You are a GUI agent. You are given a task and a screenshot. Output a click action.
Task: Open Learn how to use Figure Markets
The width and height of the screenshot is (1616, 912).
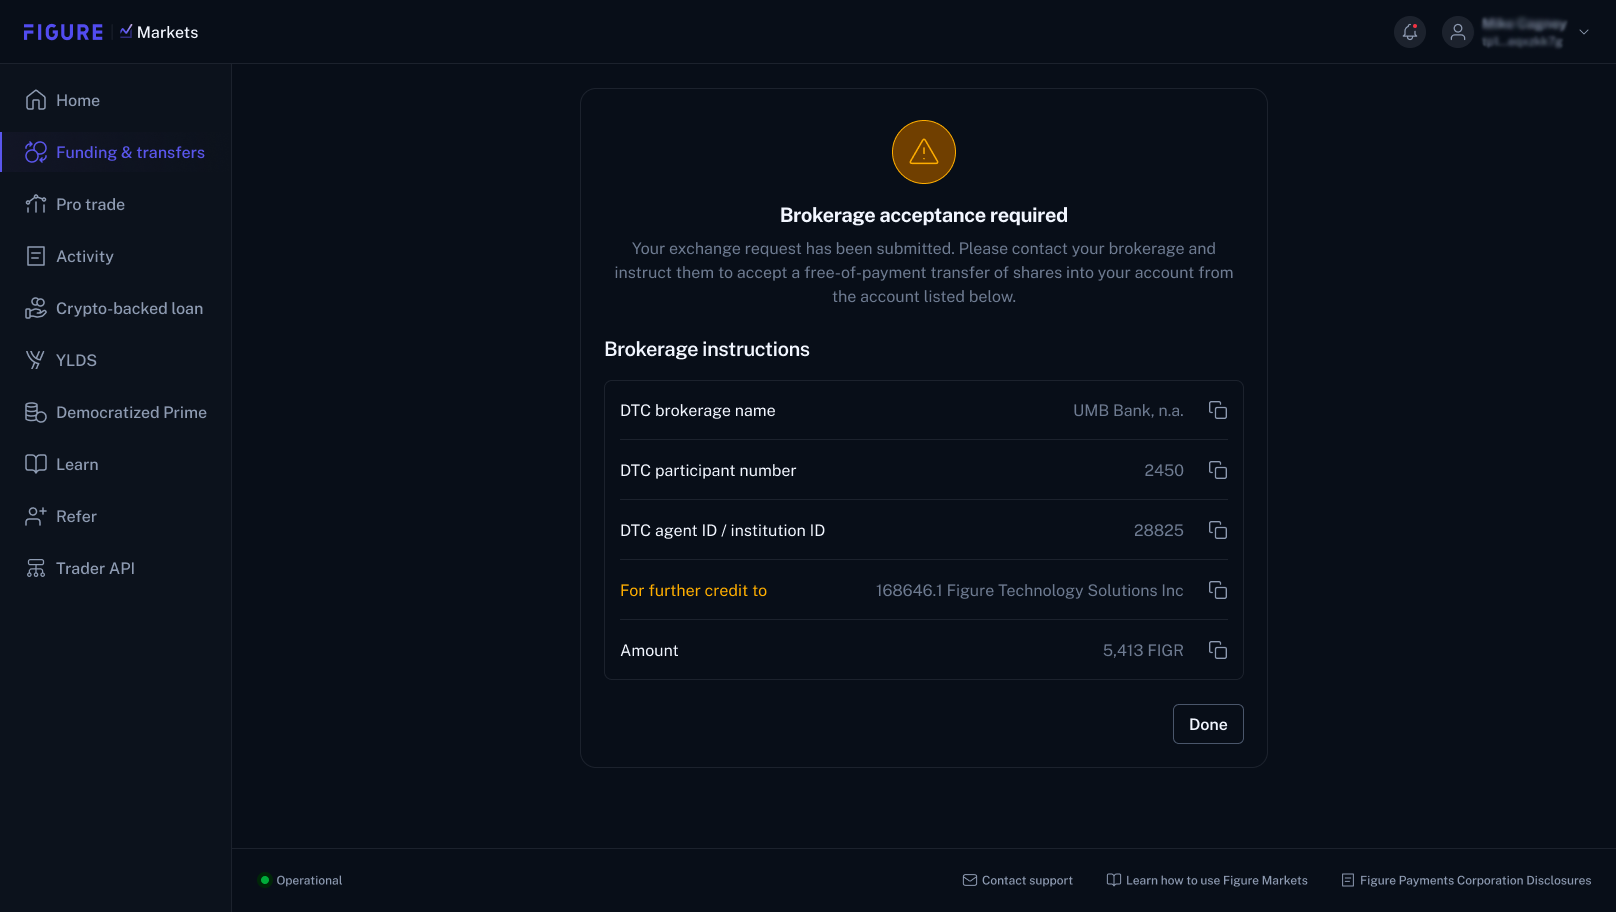1207,880
